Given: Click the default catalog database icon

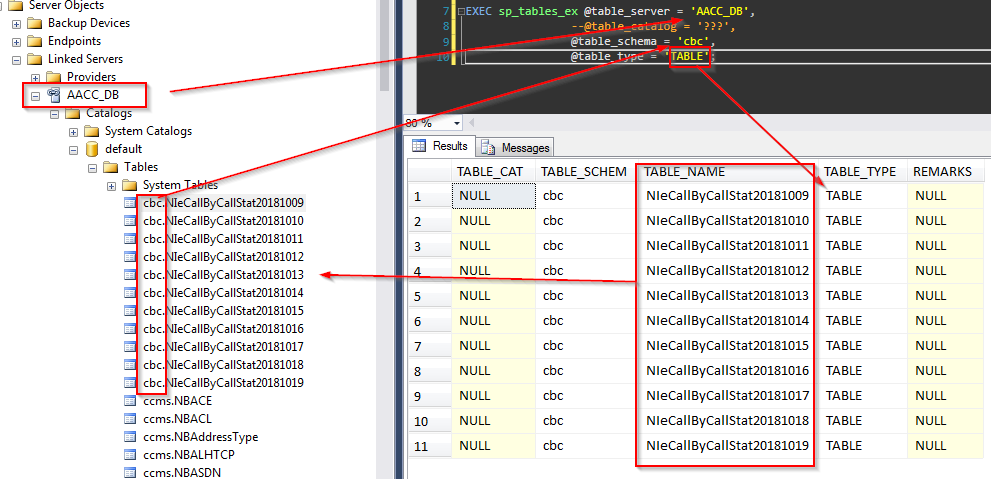Looking at the screenshot, I should tap(93, 149).
